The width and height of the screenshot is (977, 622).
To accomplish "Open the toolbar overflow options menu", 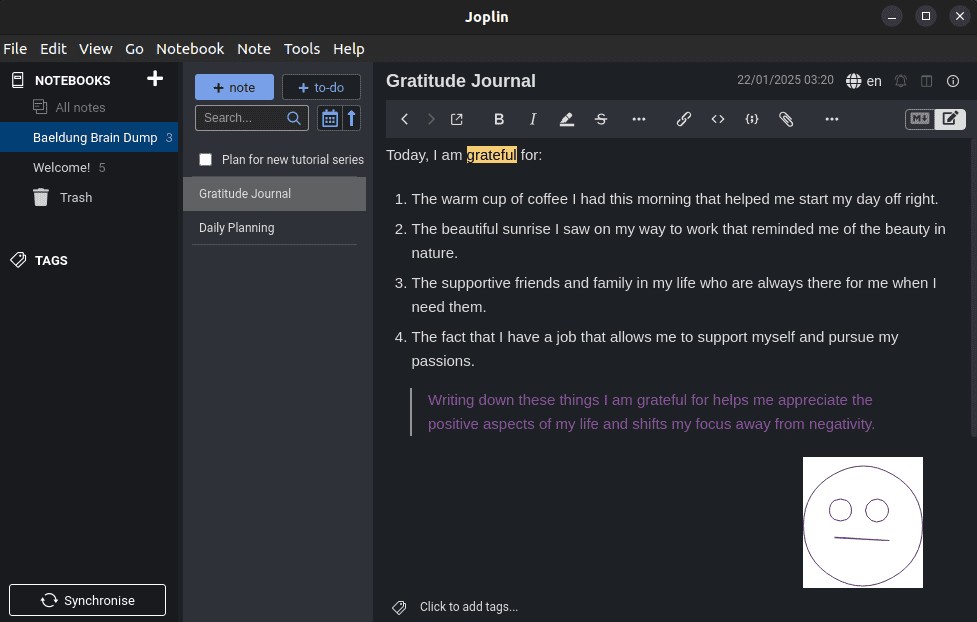I will (831, 118).
